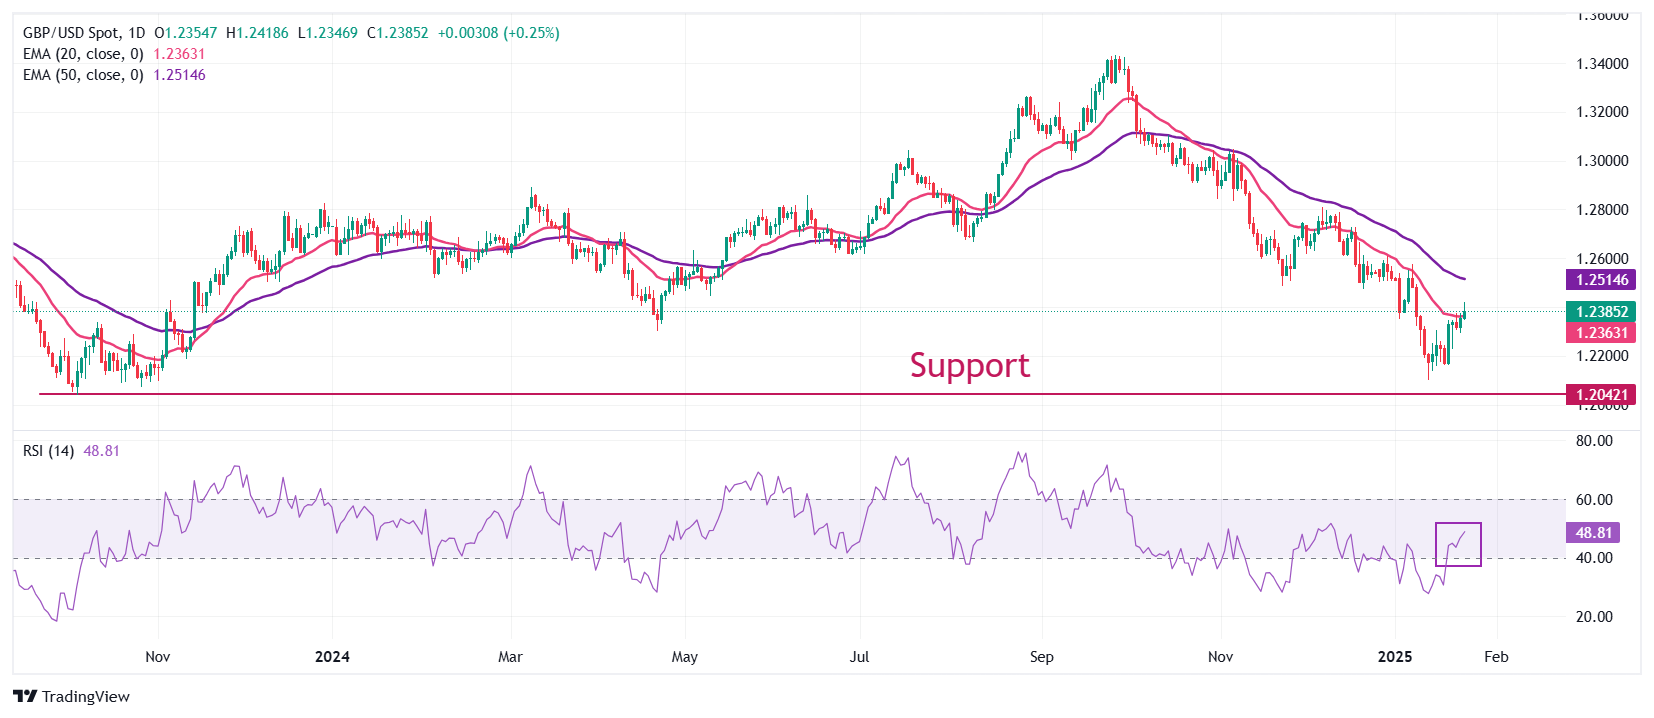The image size is (1654, 718).
Task: Click the 20.00 RSI axis label
Action: pyautogui.click(x=1594, y=617)
